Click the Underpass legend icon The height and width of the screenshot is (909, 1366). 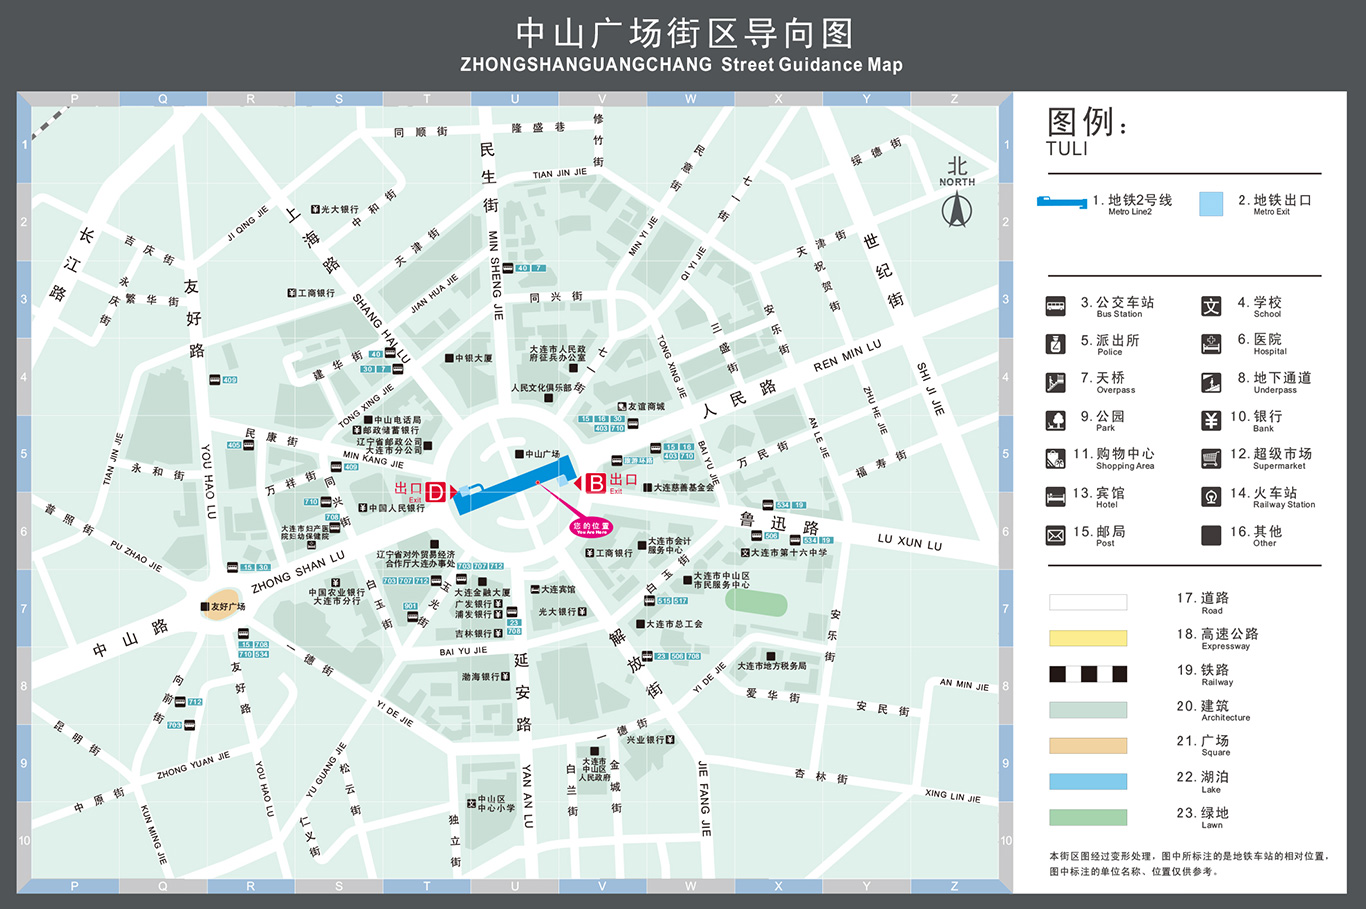click(1210, 382)
